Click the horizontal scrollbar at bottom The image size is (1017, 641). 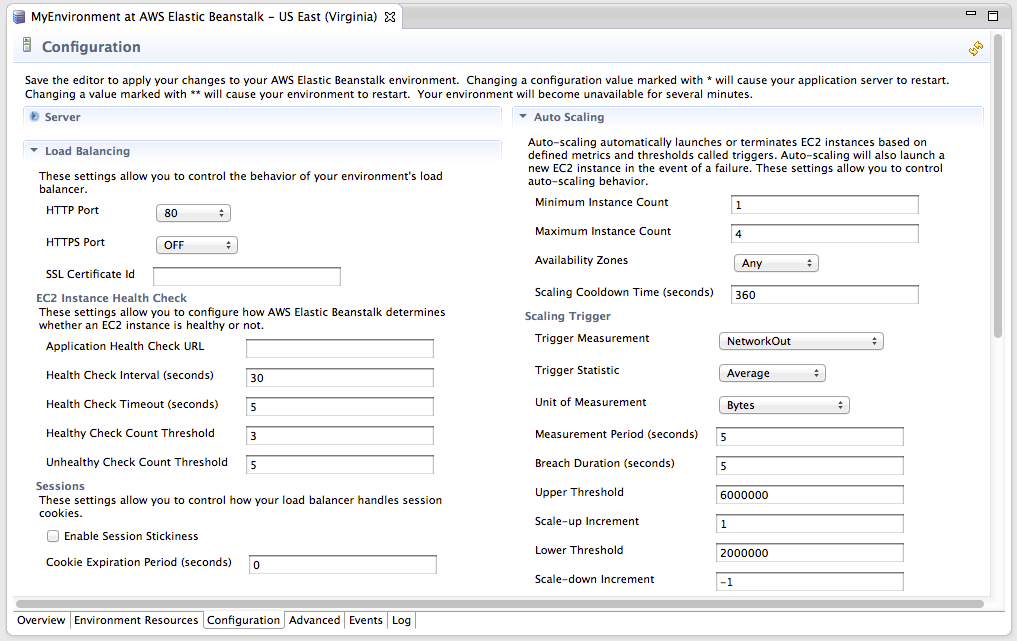coord(499,604)
